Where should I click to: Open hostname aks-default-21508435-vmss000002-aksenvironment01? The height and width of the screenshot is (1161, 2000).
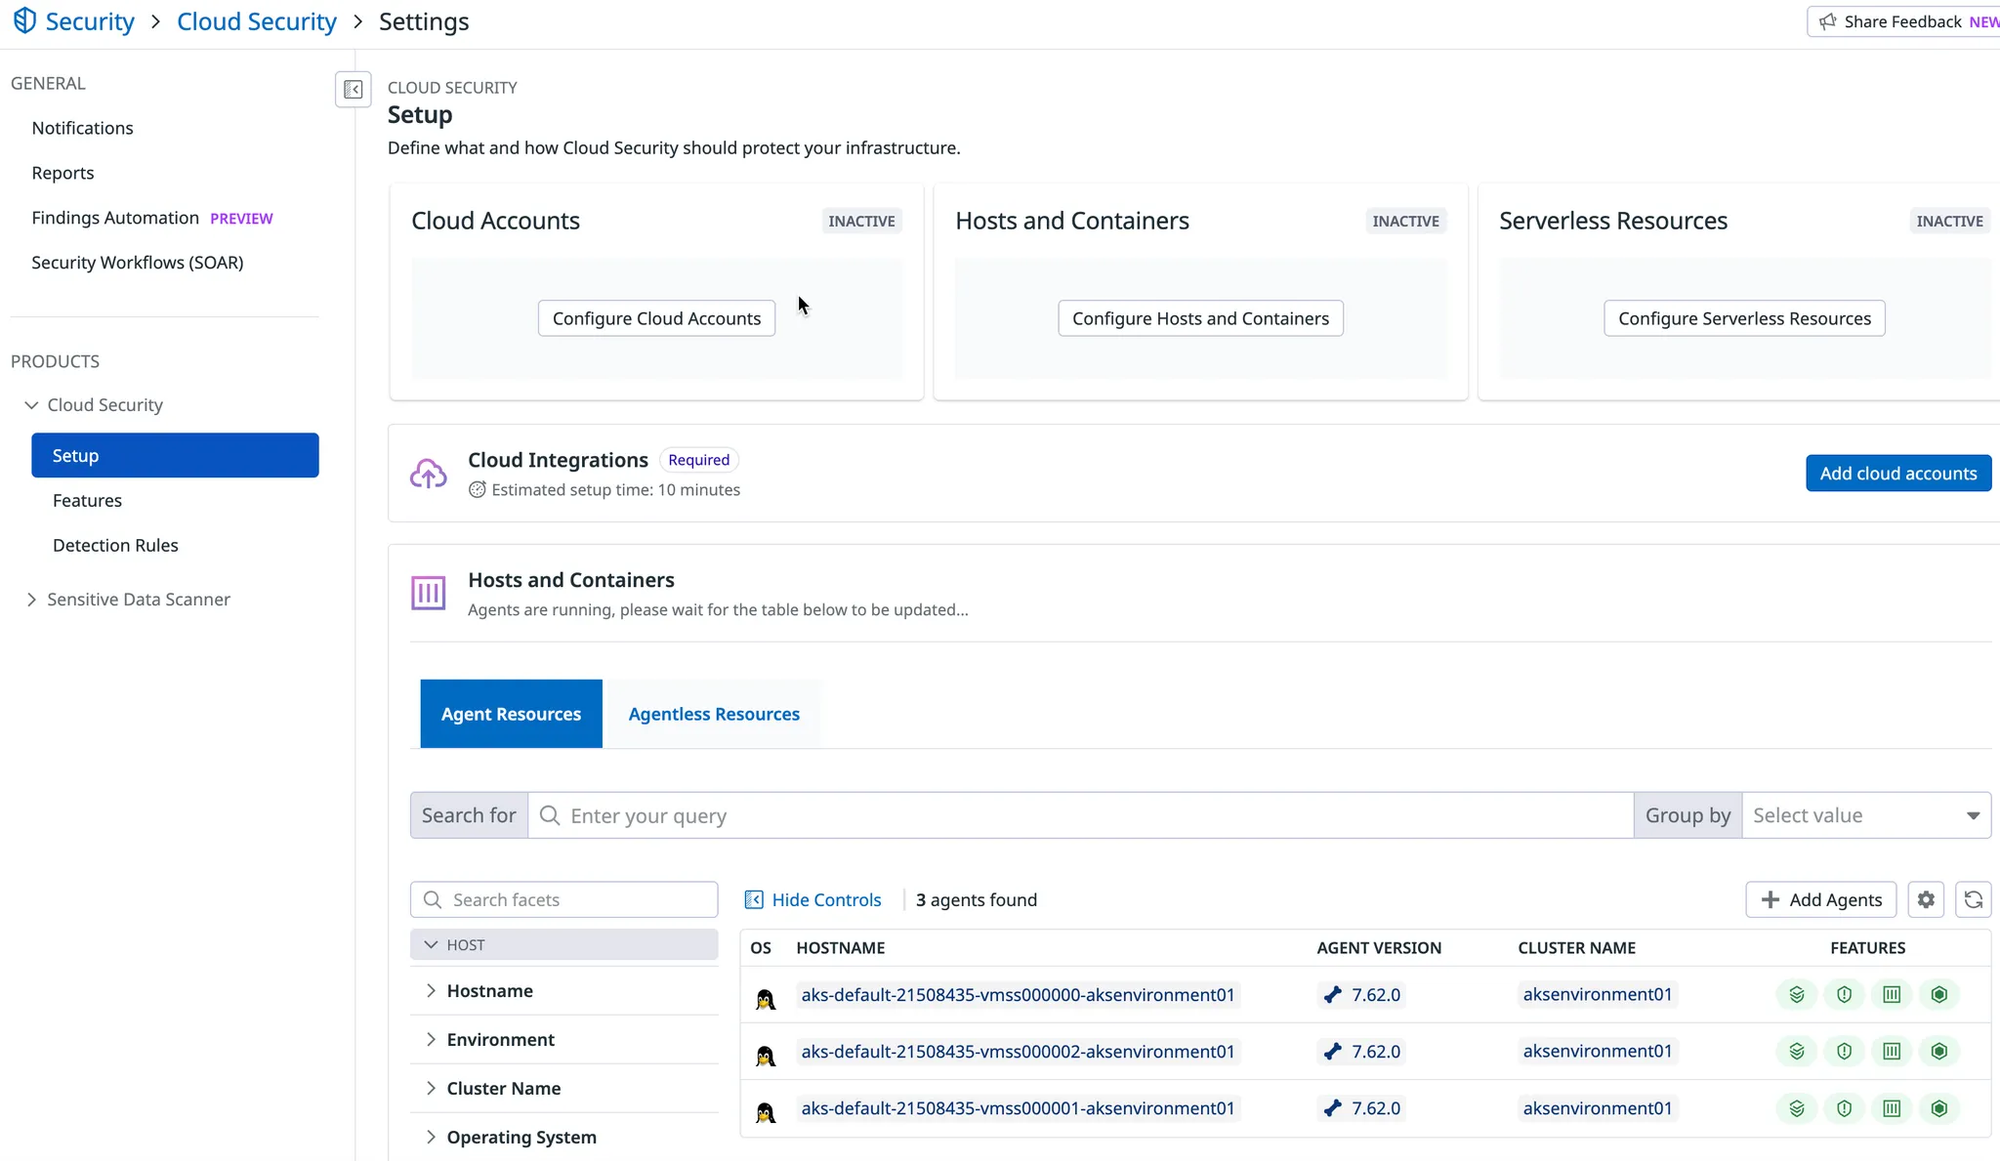1018,1051
